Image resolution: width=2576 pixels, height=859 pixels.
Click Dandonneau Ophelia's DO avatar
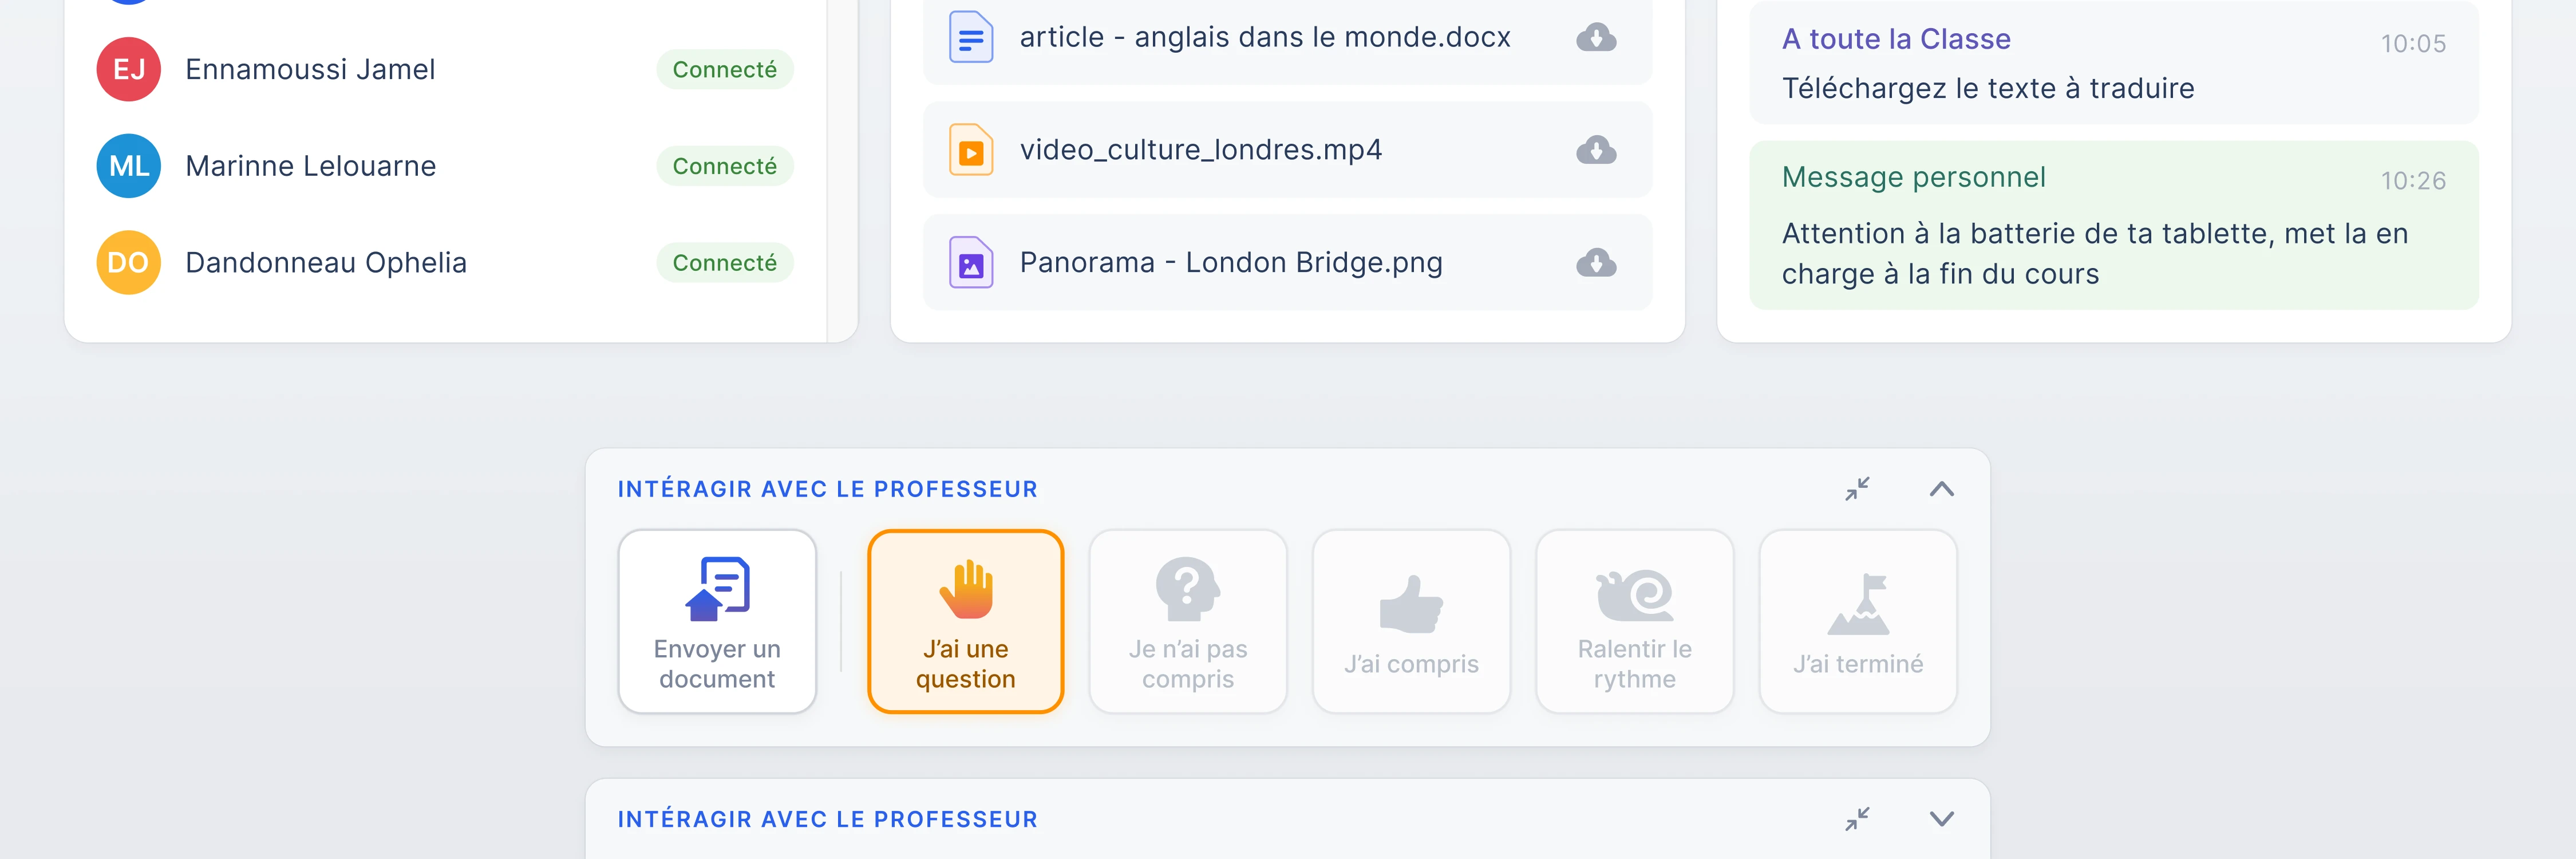(129, 263)
